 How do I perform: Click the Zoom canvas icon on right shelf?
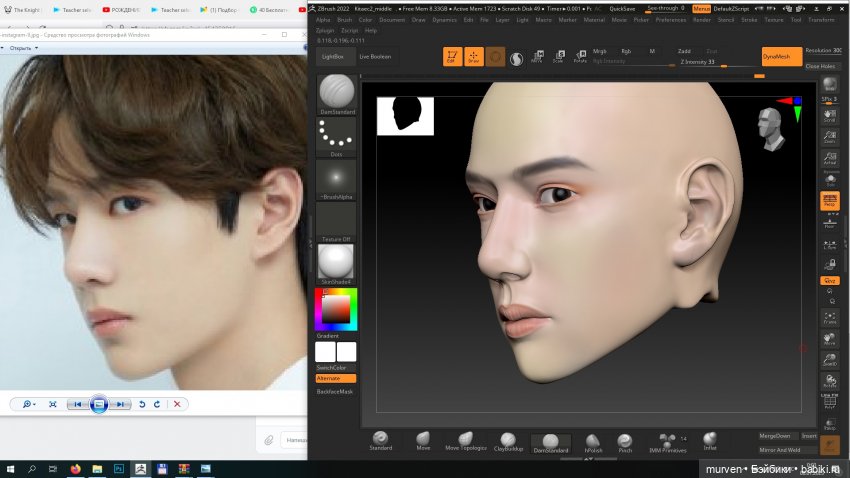point(829,137)
